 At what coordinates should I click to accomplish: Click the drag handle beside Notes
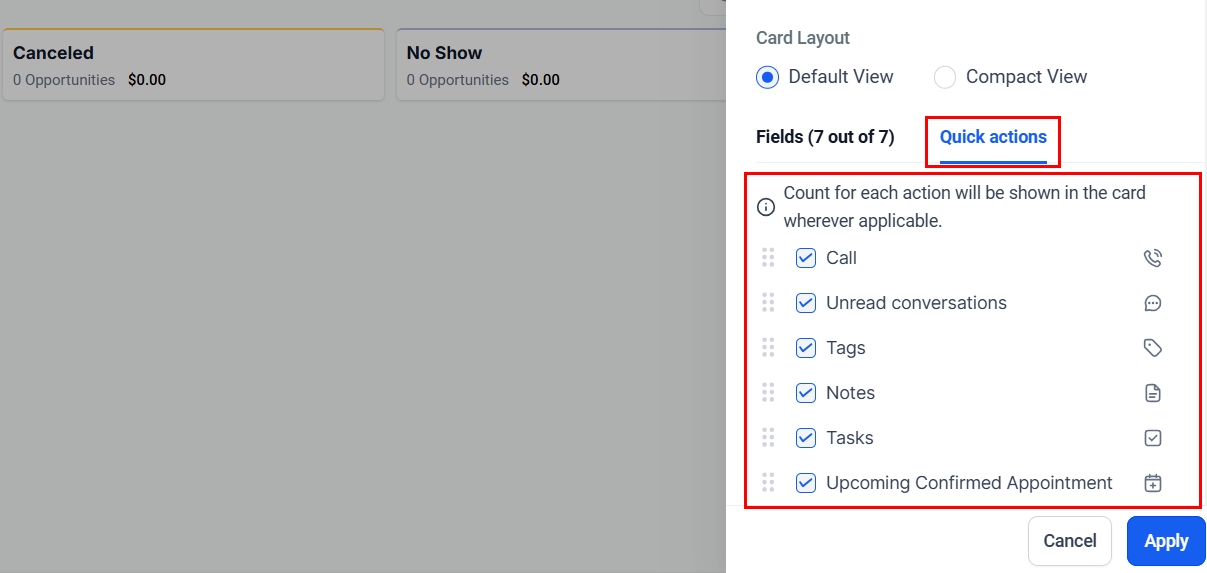coord(768,393)
